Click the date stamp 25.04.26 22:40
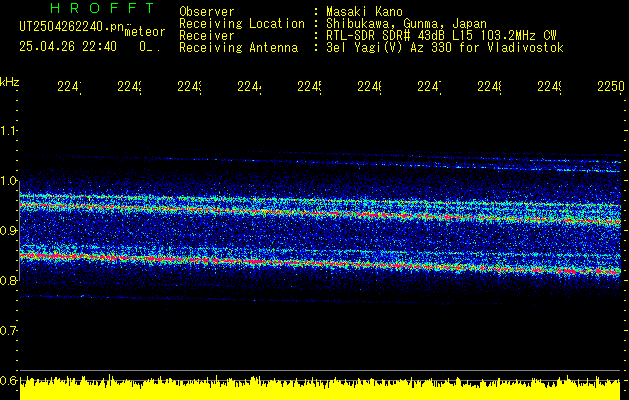629x400 pixels. [x=68, y=47]
